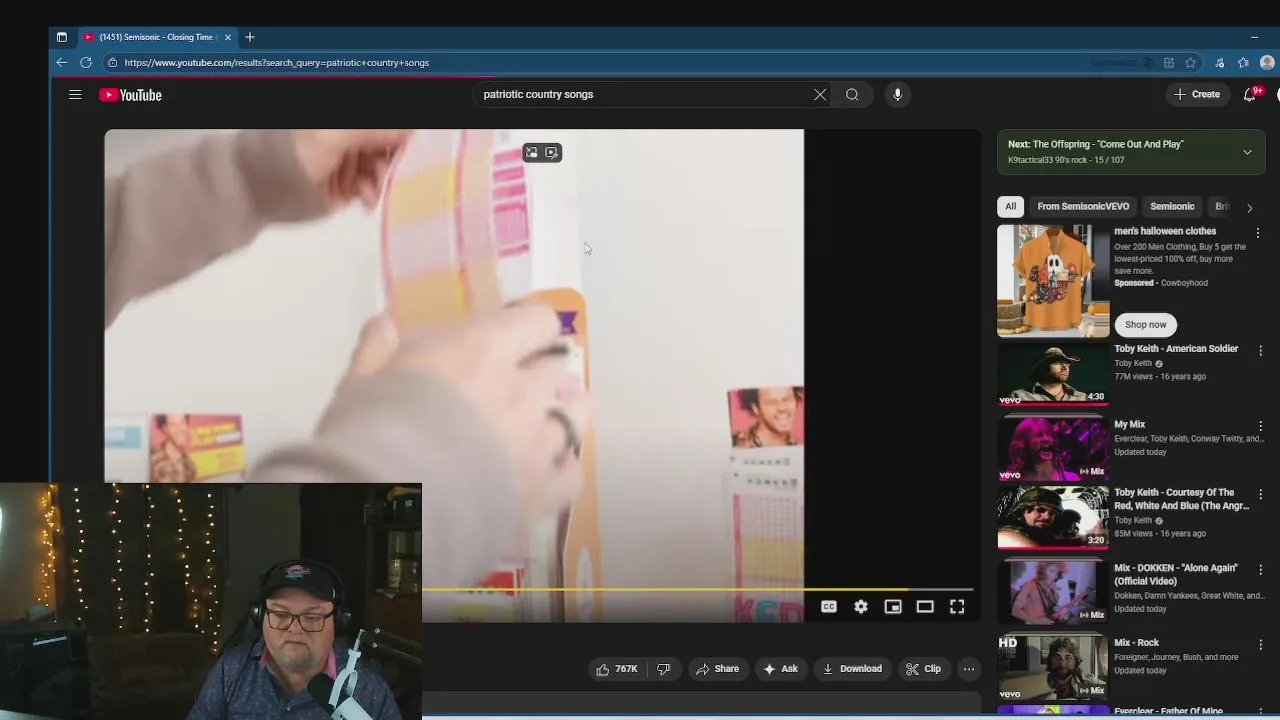Click the second overlay icon atop video

coord(551,153)
